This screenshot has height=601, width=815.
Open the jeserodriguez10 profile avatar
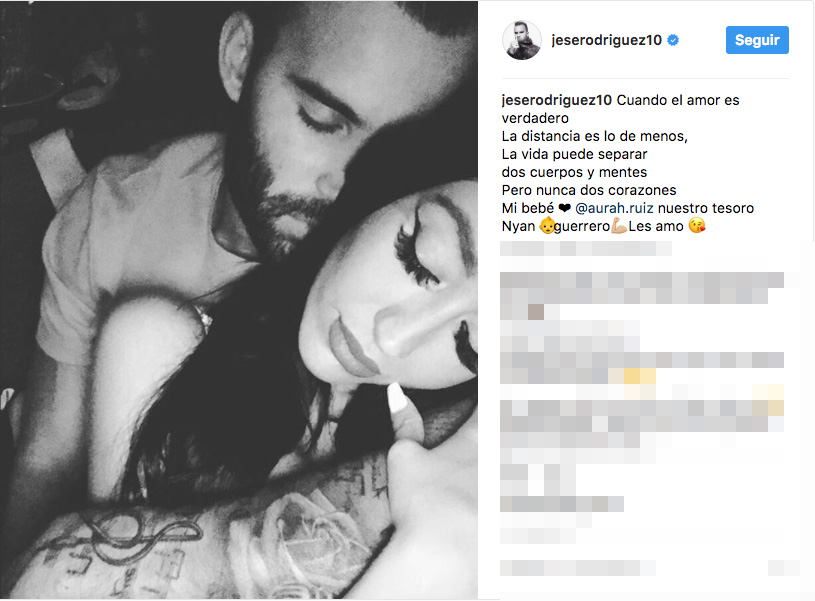tap(522, 40)
